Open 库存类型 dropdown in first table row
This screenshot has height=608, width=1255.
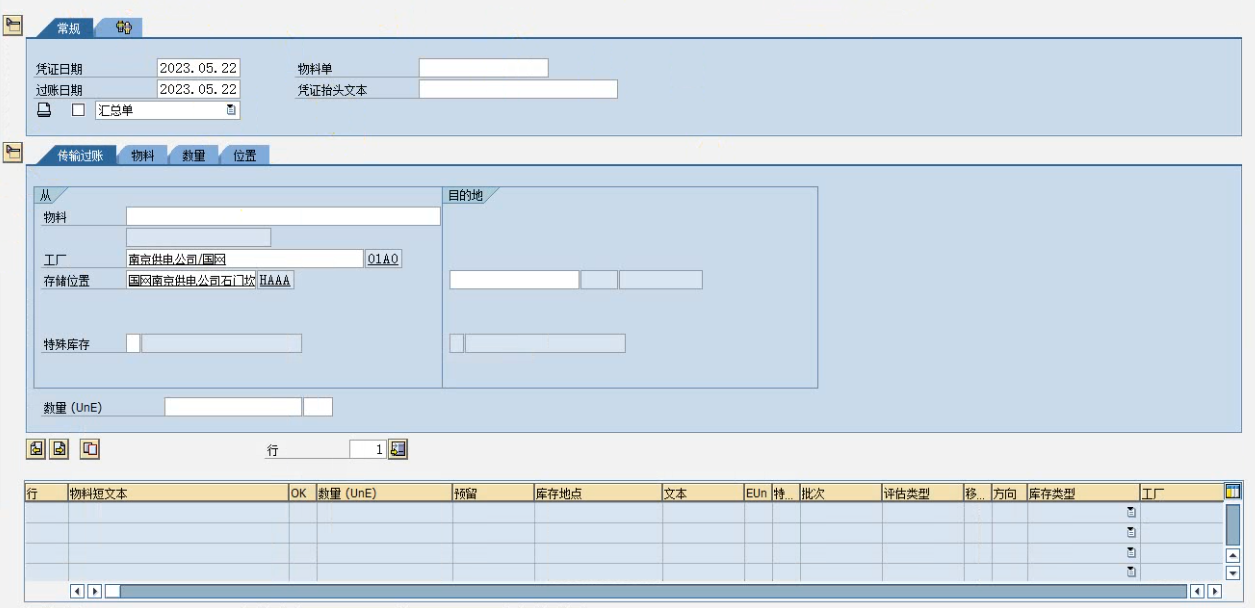1131,512
